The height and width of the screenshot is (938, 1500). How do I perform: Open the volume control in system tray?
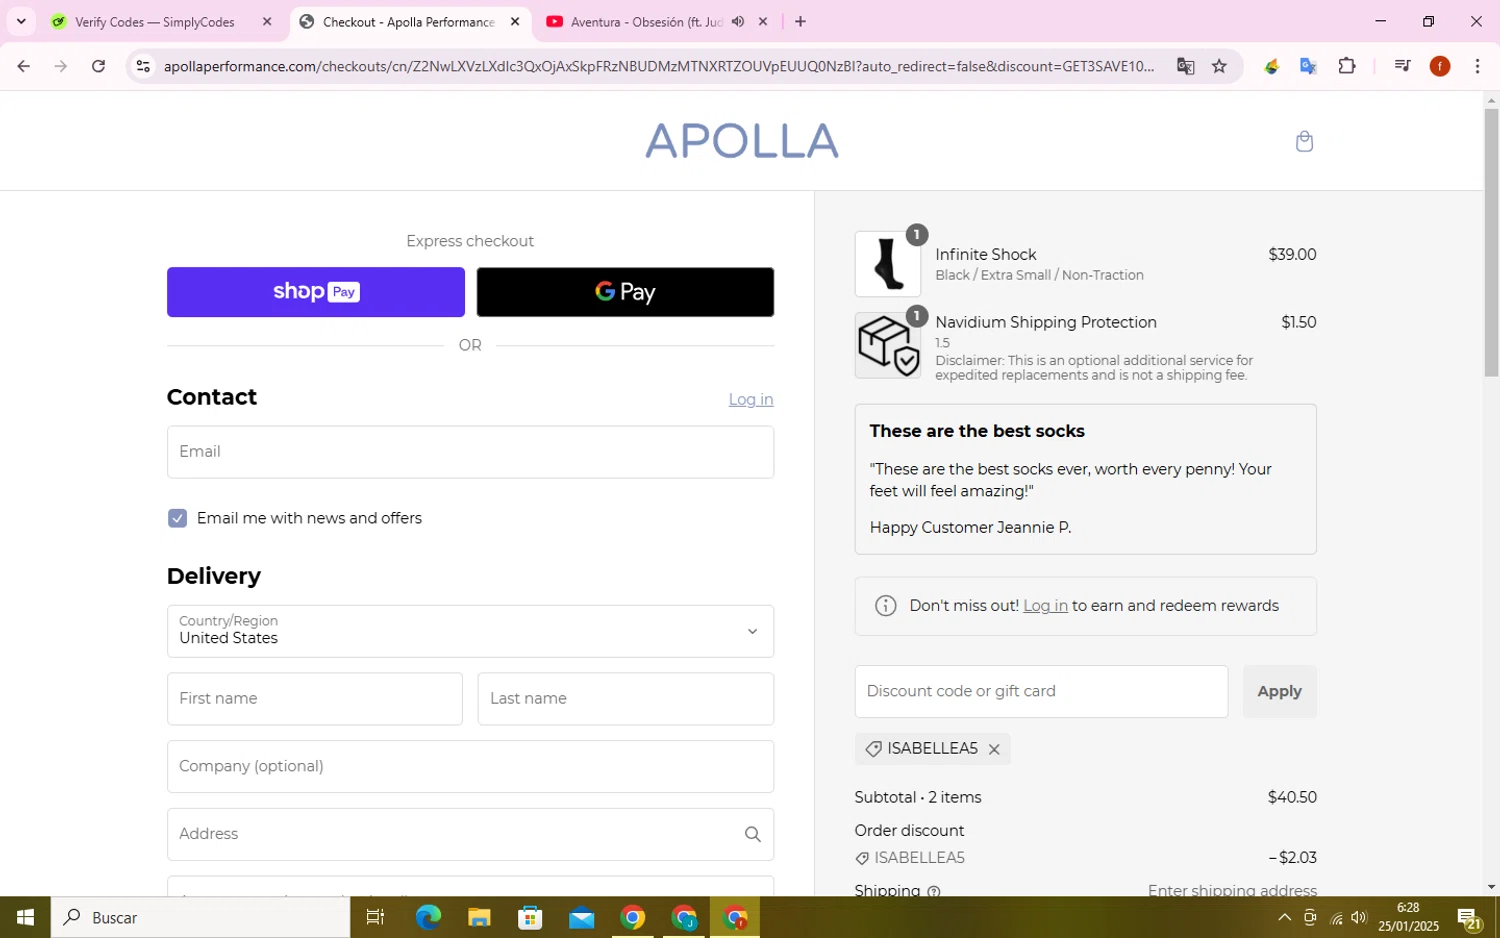[1358, 917]
